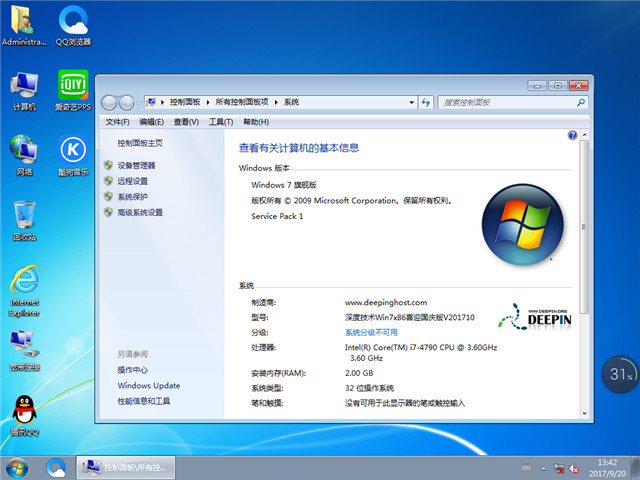Select the Internet Explorer desktop icon
This screenshot has width=640, height=480.
pyautogui.click(x=24, y=283)
